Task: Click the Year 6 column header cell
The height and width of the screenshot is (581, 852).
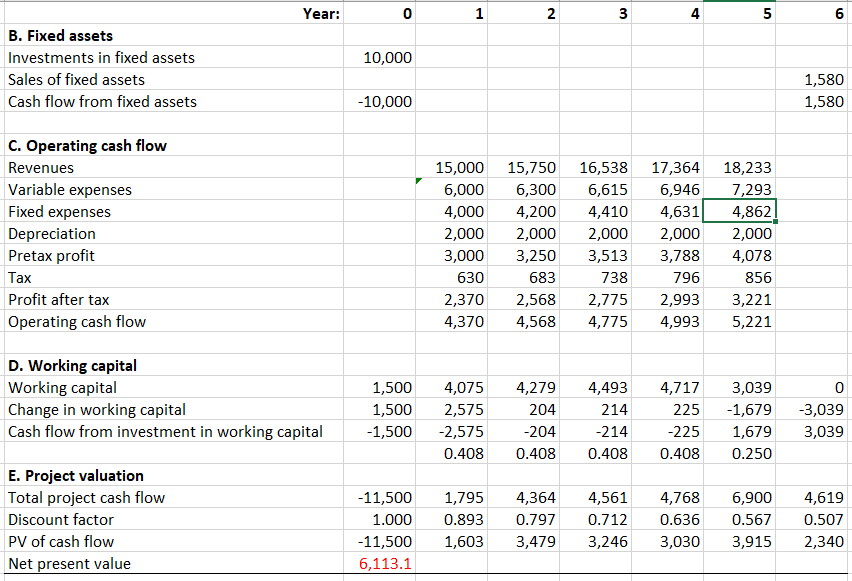Action: pyautogui.click(x=811, y=13)
